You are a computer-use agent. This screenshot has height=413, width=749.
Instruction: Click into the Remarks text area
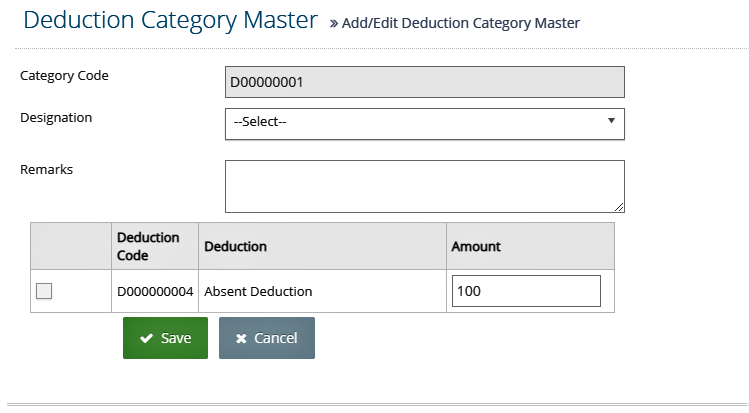(425, 186)
